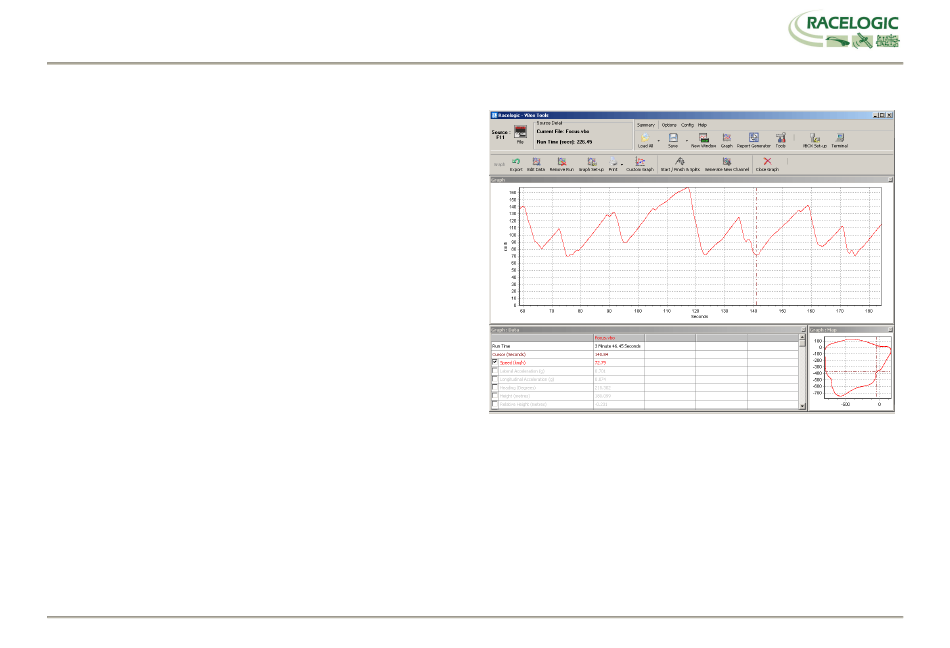This screenshot has width=950, height=648.
Task: Click the run time value cell with 46.45 Seconds
Action: tap(617, 346)
